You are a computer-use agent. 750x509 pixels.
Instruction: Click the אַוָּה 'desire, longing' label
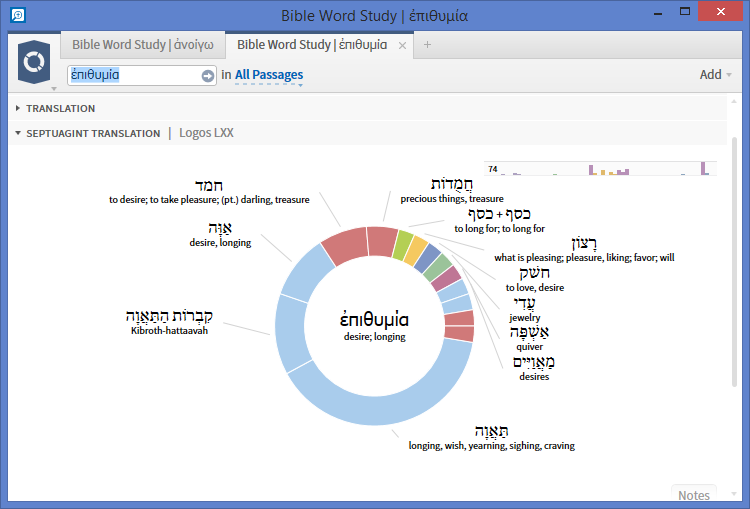point(220,234)
